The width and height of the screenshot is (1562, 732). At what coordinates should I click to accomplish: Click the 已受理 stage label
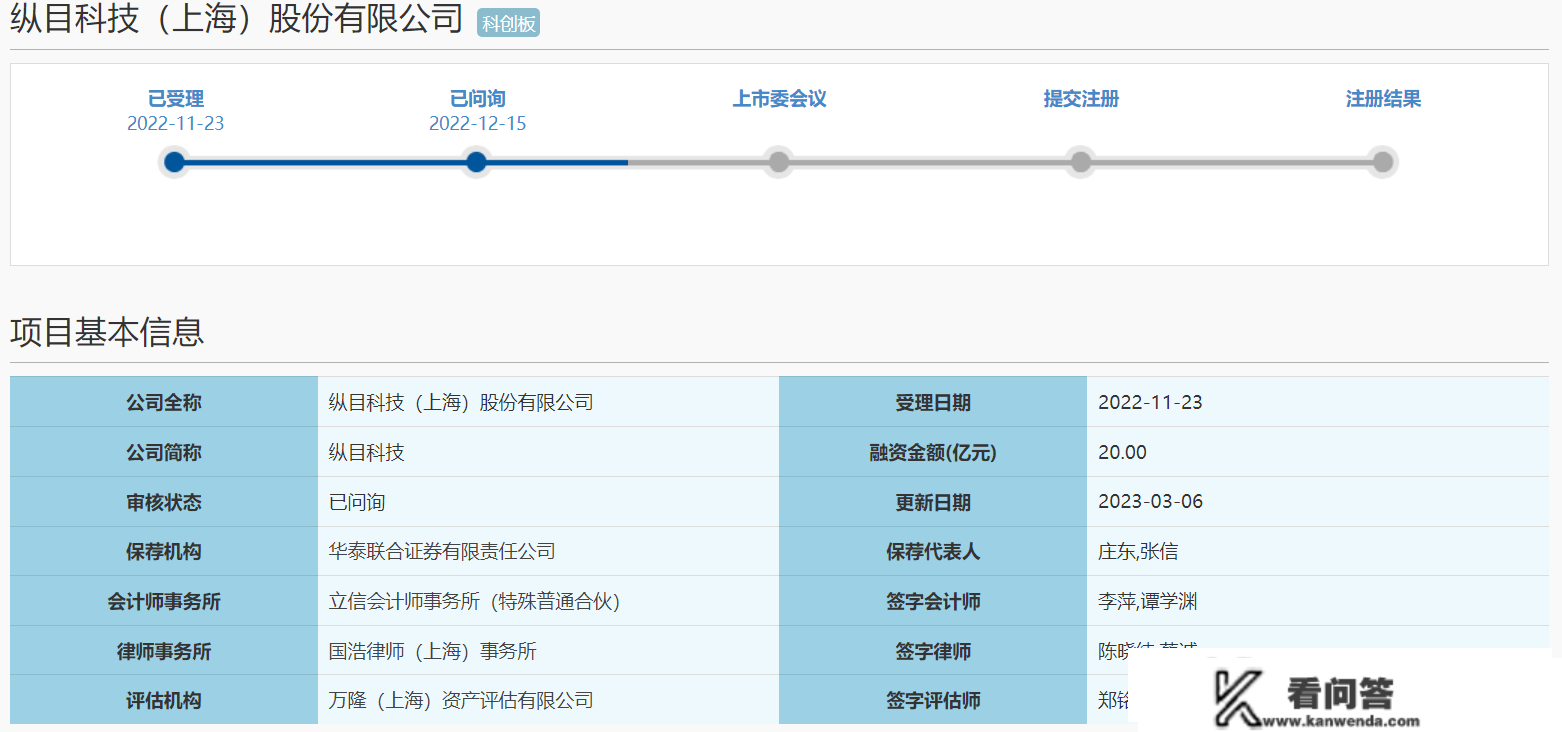click(176, 99)
